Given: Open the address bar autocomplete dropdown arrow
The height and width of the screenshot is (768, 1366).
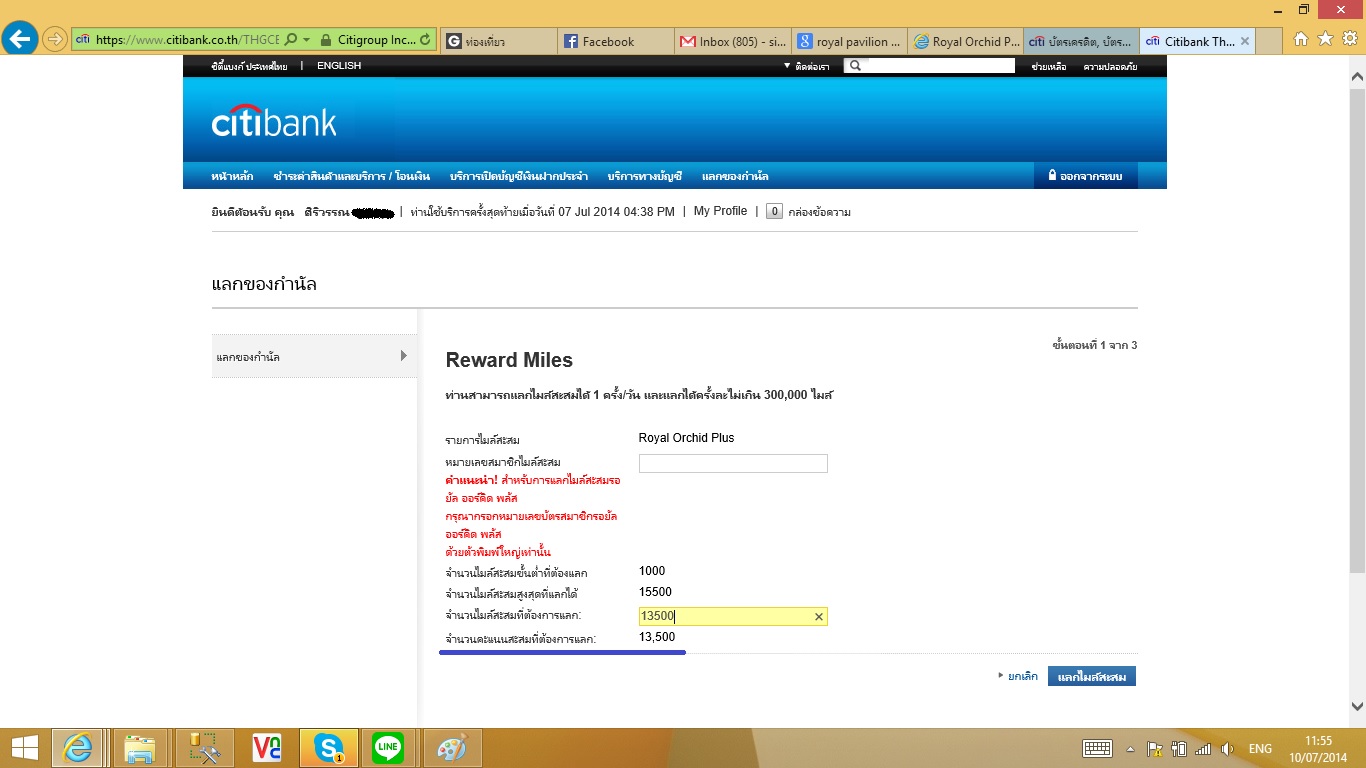Looking at the screenshot, I should [306, 41].
